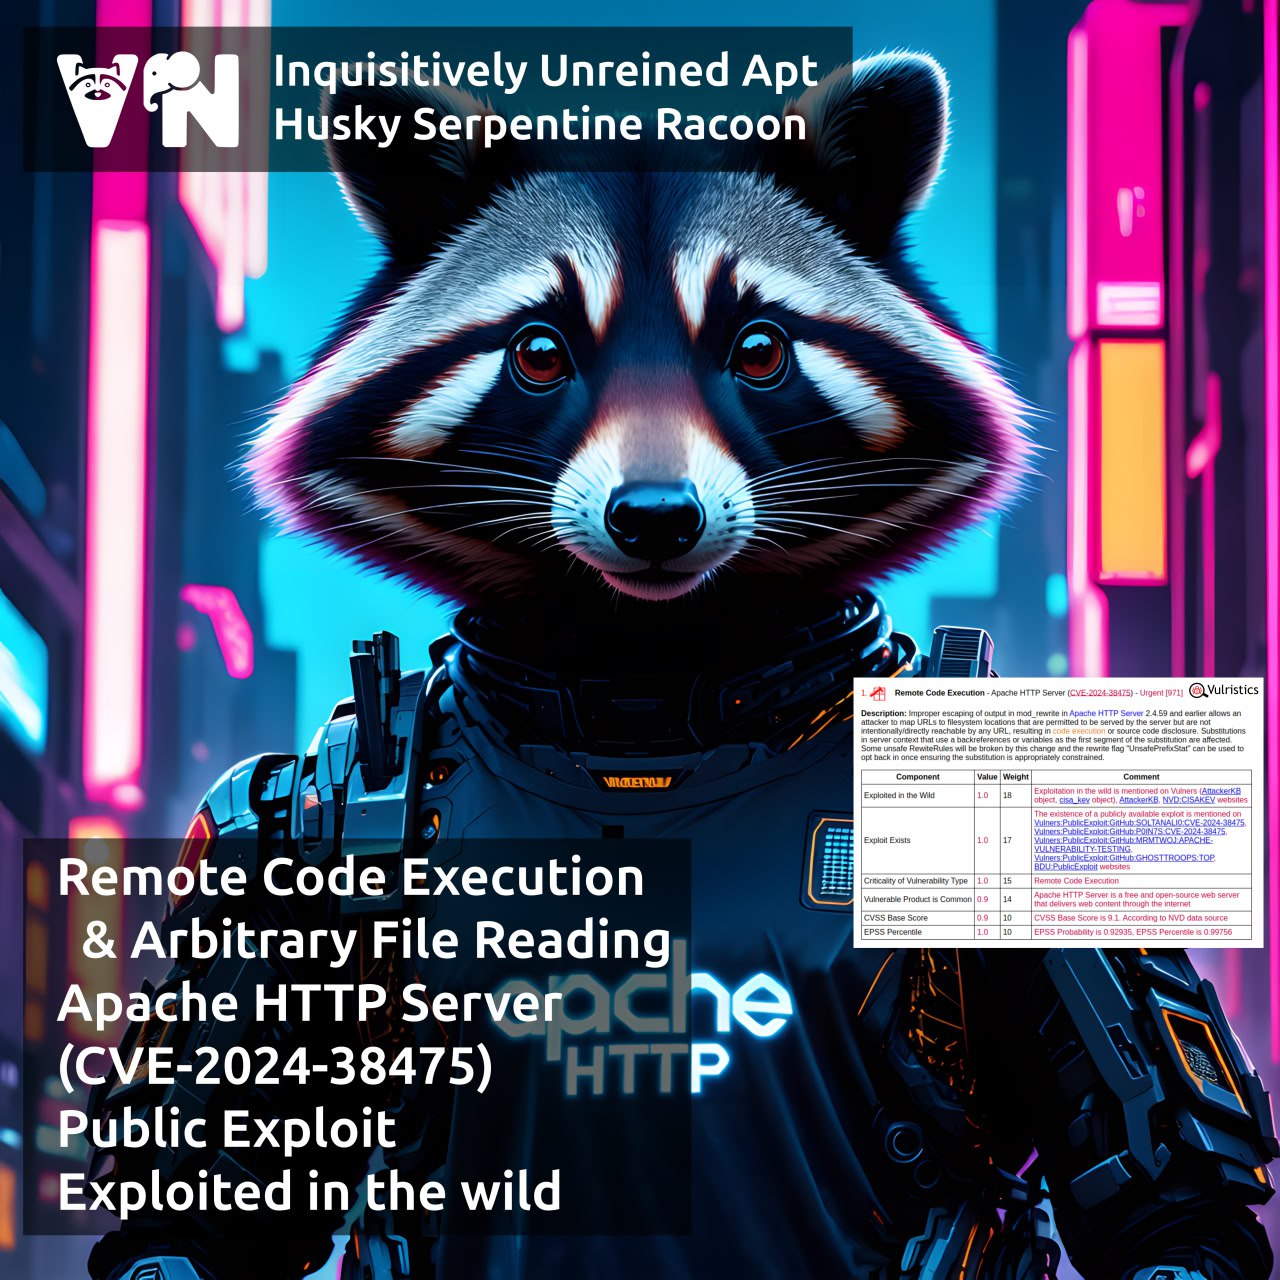1280x1280 pixels.
Task: Click the orange code execution link
Action: pos(1078,731)
